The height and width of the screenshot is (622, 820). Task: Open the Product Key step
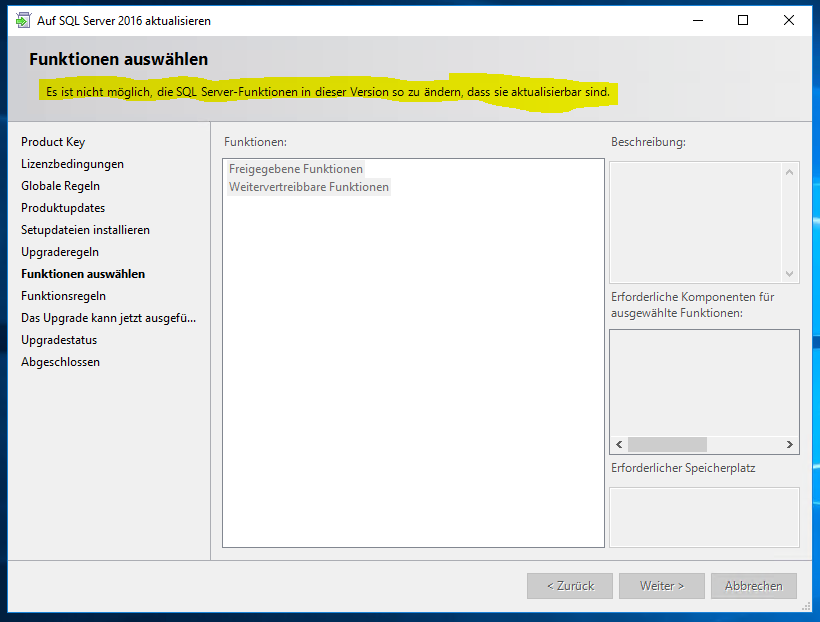click(x=53, y=142)
